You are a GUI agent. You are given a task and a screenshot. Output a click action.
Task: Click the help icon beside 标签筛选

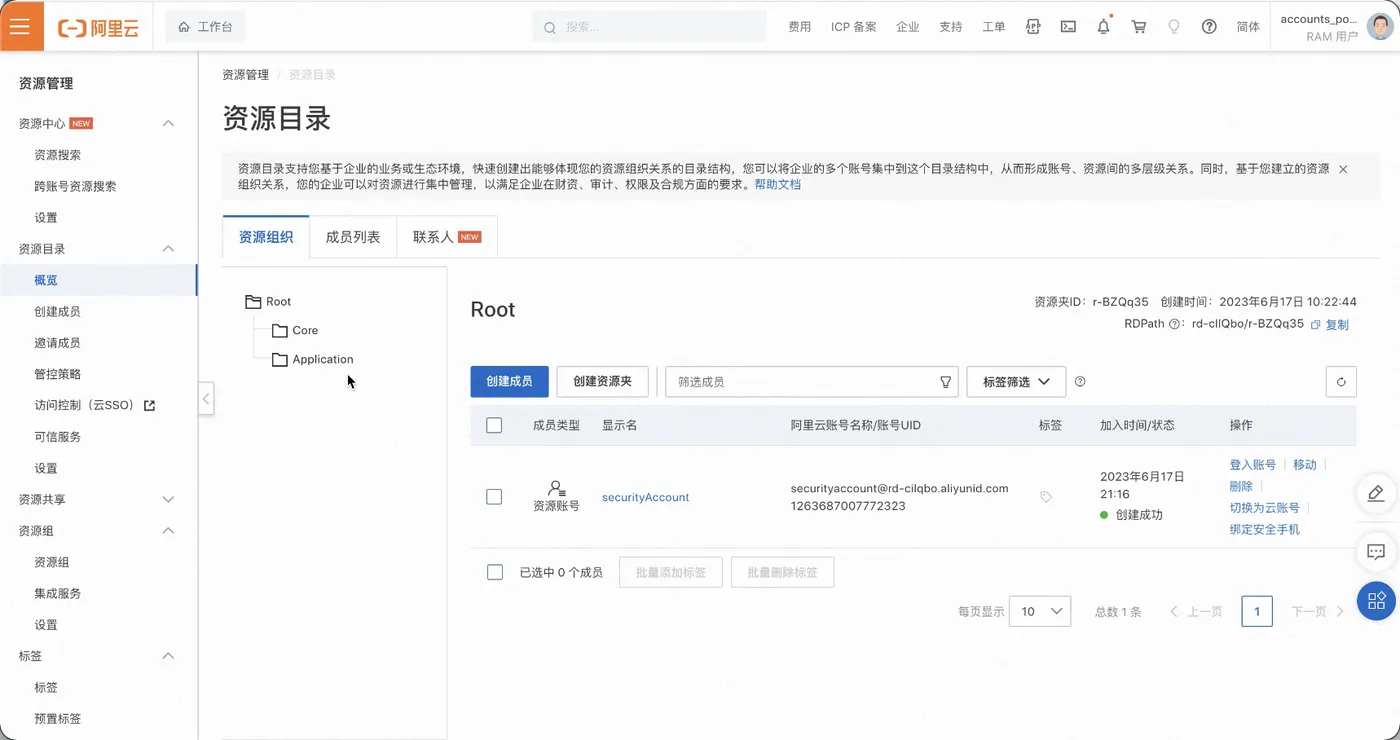(x=1080, y=382)
